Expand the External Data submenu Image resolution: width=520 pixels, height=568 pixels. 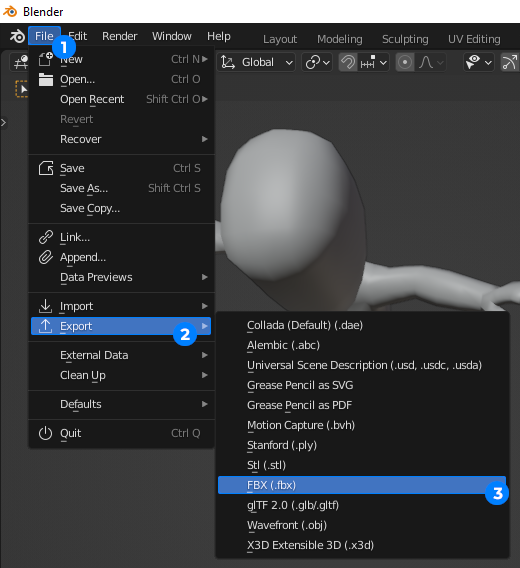(x=121, y=355)
